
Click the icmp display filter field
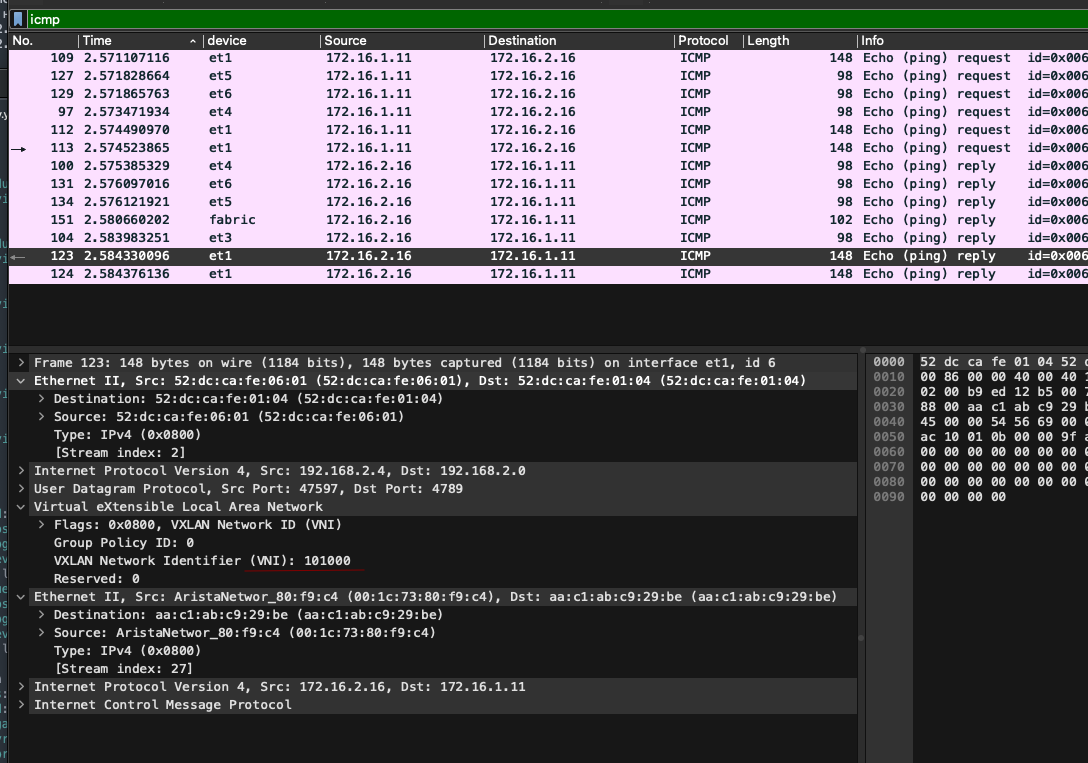[500, 19]
